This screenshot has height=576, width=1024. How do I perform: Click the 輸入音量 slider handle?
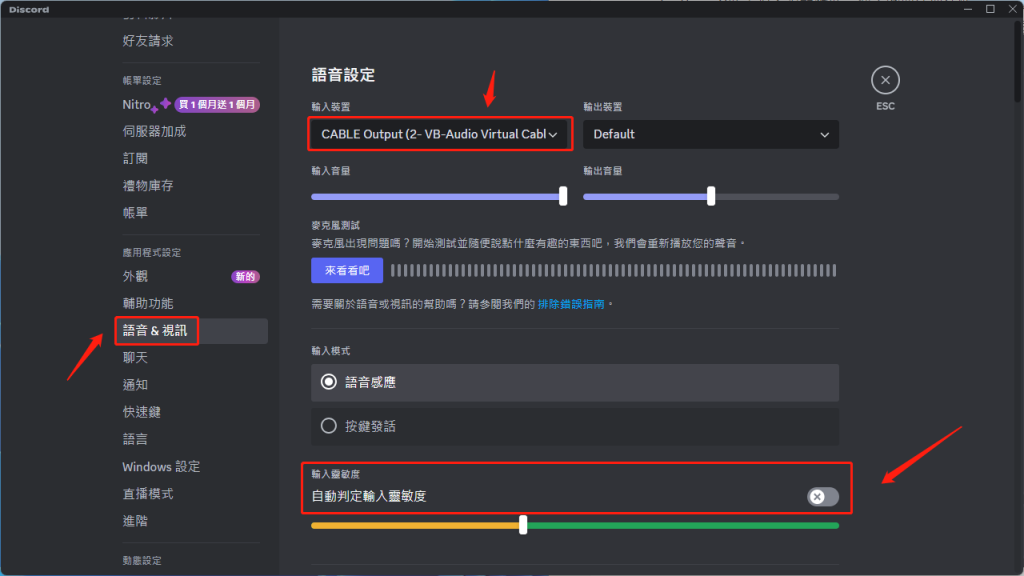pyautogui.click(x=563, y=196)
